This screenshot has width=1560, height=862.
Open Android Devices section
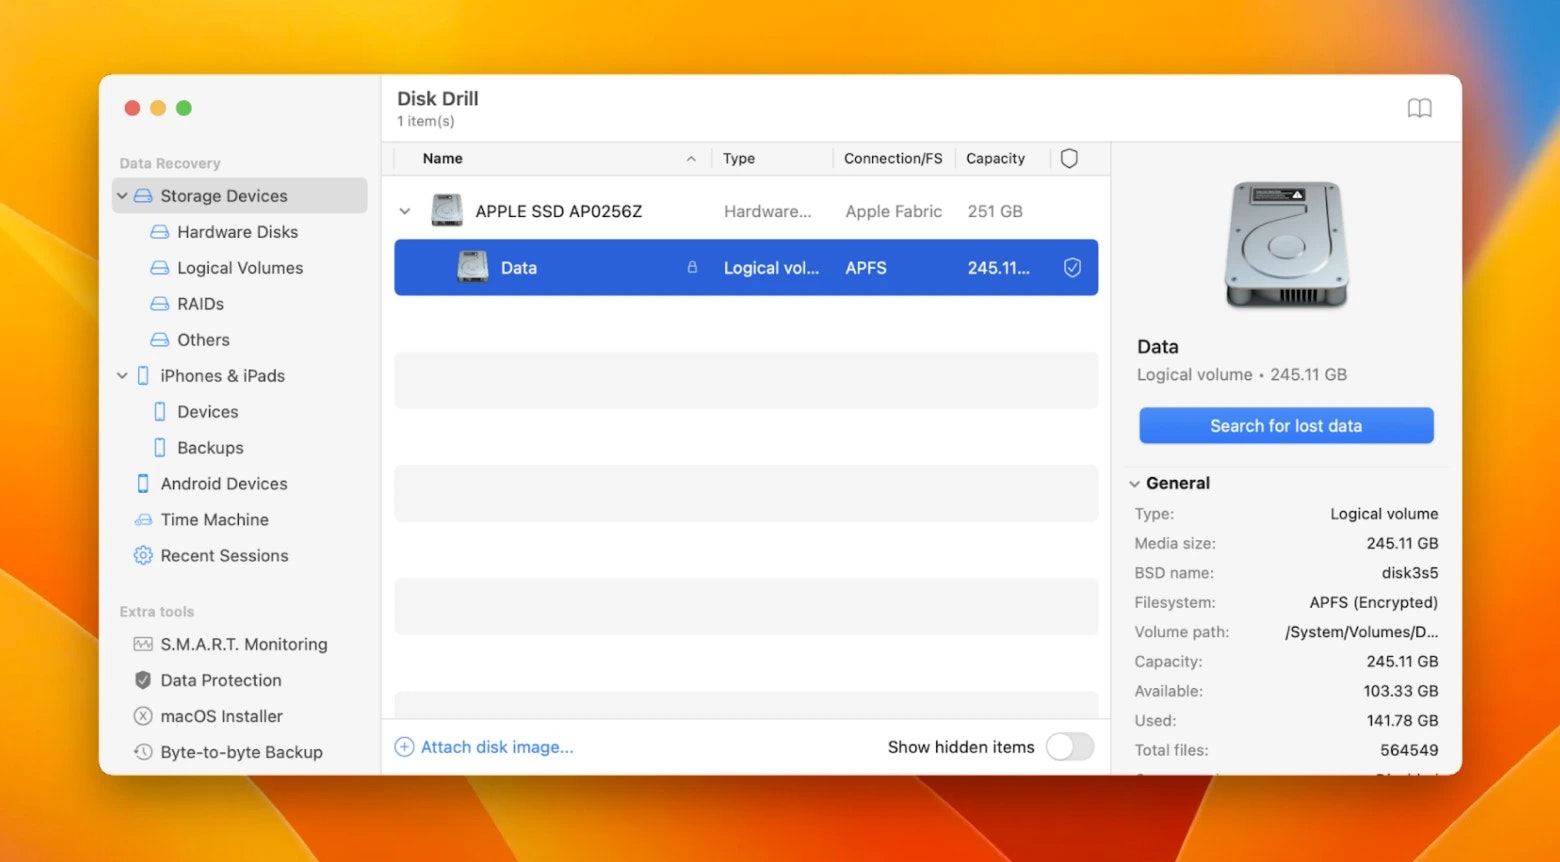[x=224, y=484]
